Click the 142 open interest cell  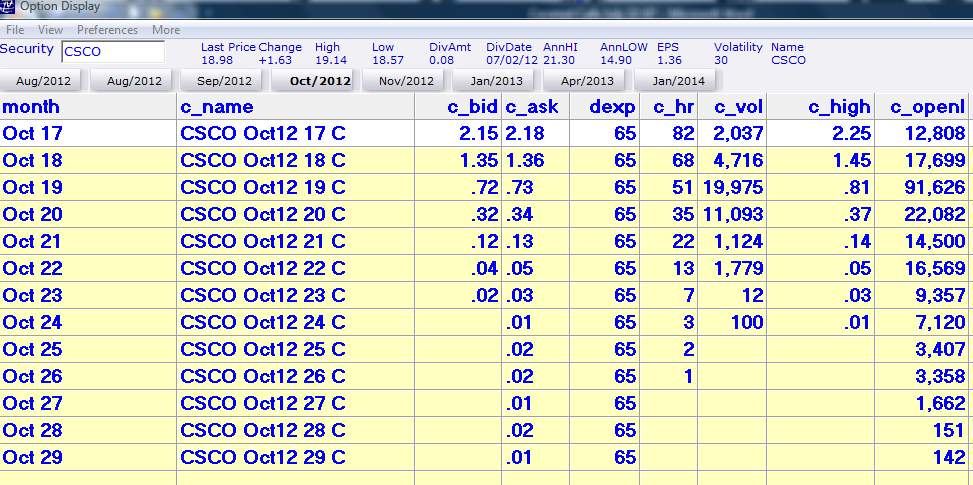click(x=921, y=457)
